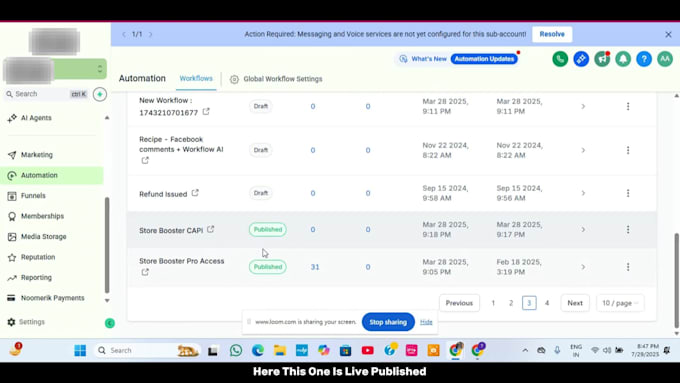Open more options for Store Booster CAPI

[x=628, y=229]
